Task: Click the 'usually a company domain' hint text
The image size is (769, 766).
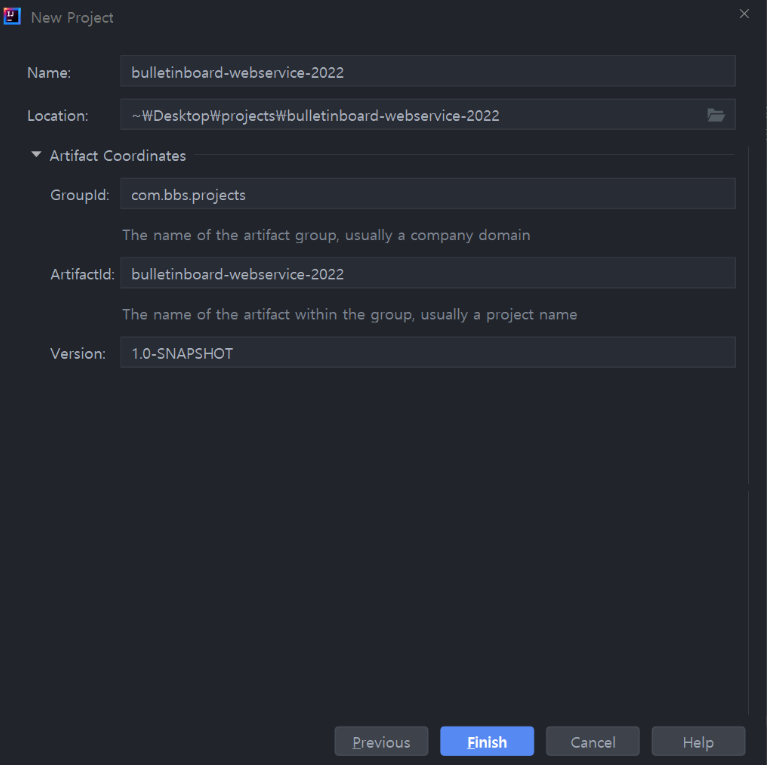Action: point(437,235)
